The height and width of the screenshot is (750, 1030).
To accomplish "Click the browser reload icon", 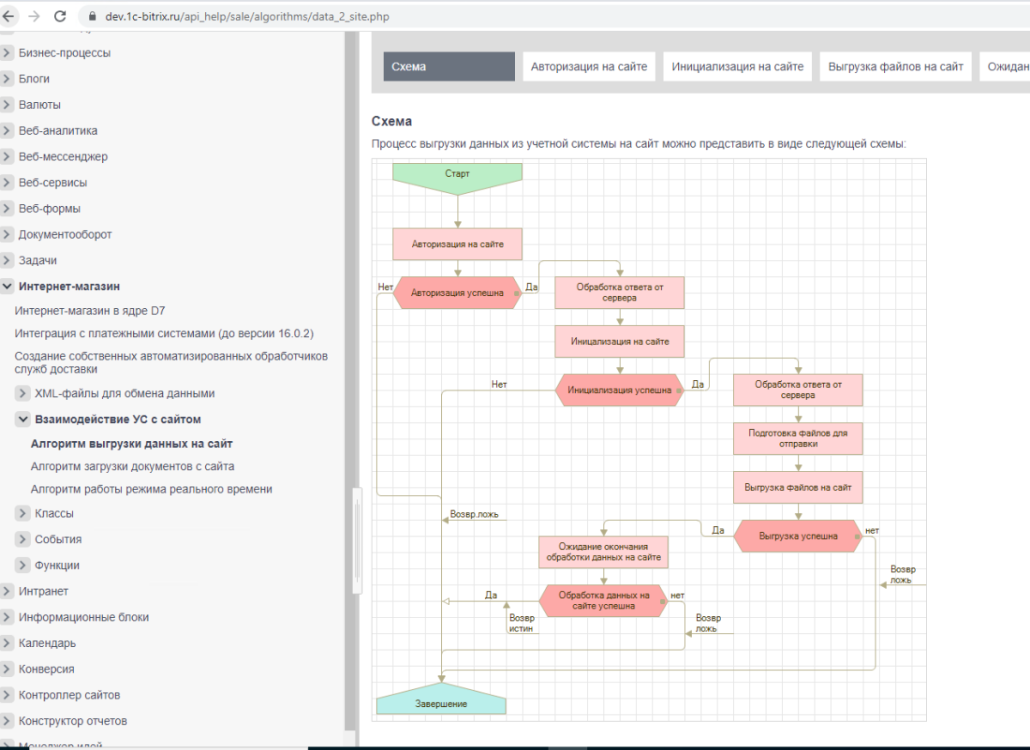I will [x=60, y=16].
